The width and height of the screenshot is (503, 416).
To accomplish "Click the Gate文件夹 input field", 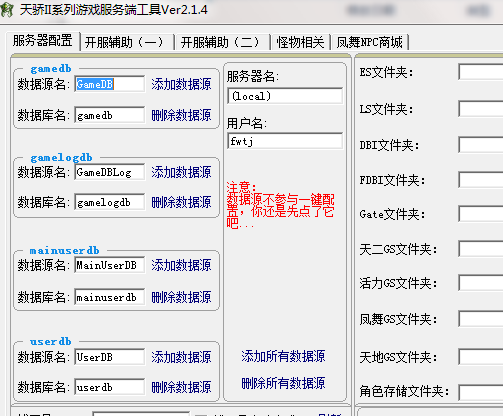I will 481,214.
